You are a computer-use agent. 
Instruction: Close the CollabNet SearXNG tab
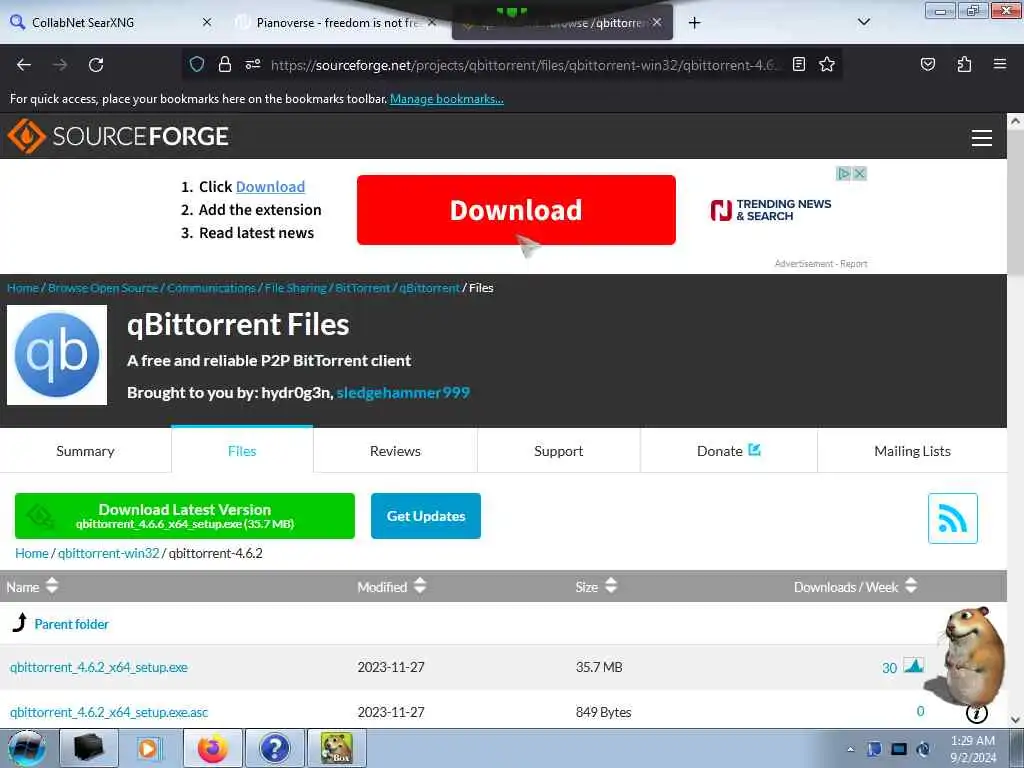click(206, 23)
